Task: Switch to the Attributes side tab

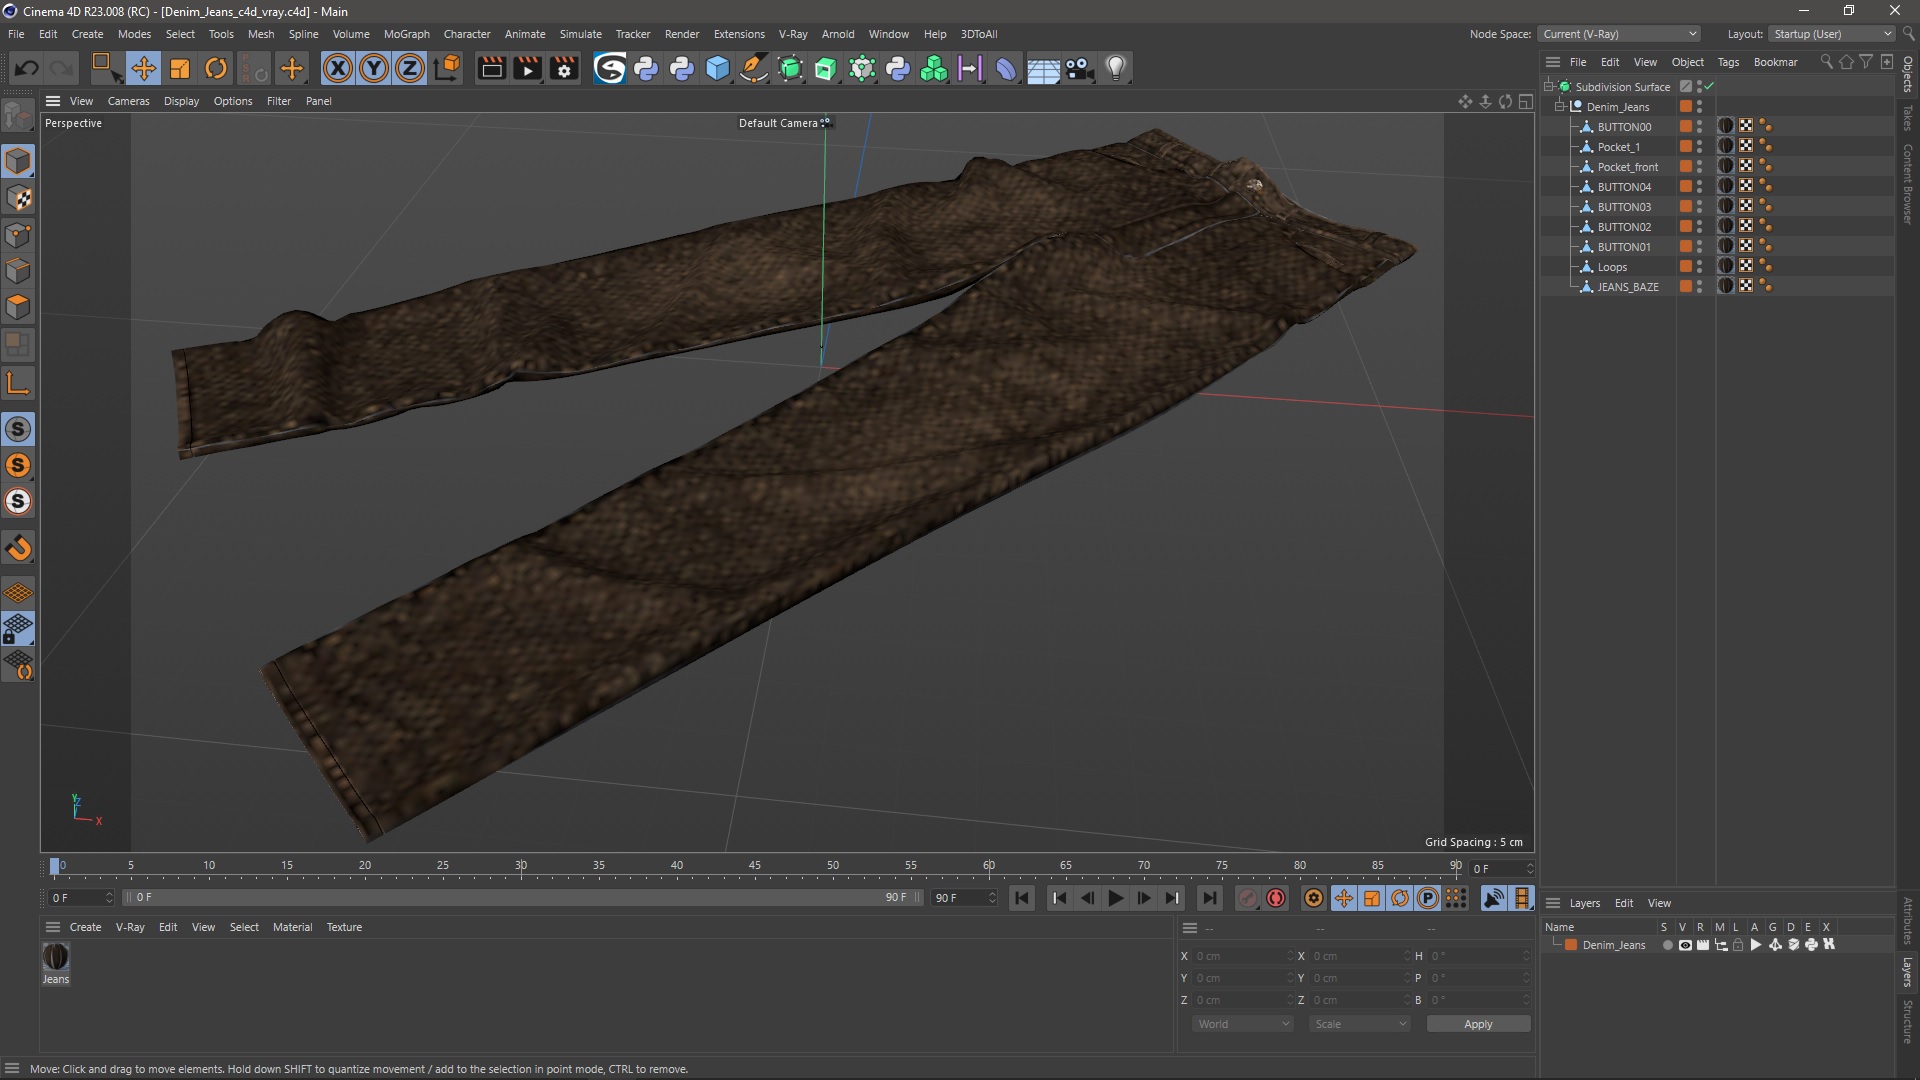Action: [1907, 920]
